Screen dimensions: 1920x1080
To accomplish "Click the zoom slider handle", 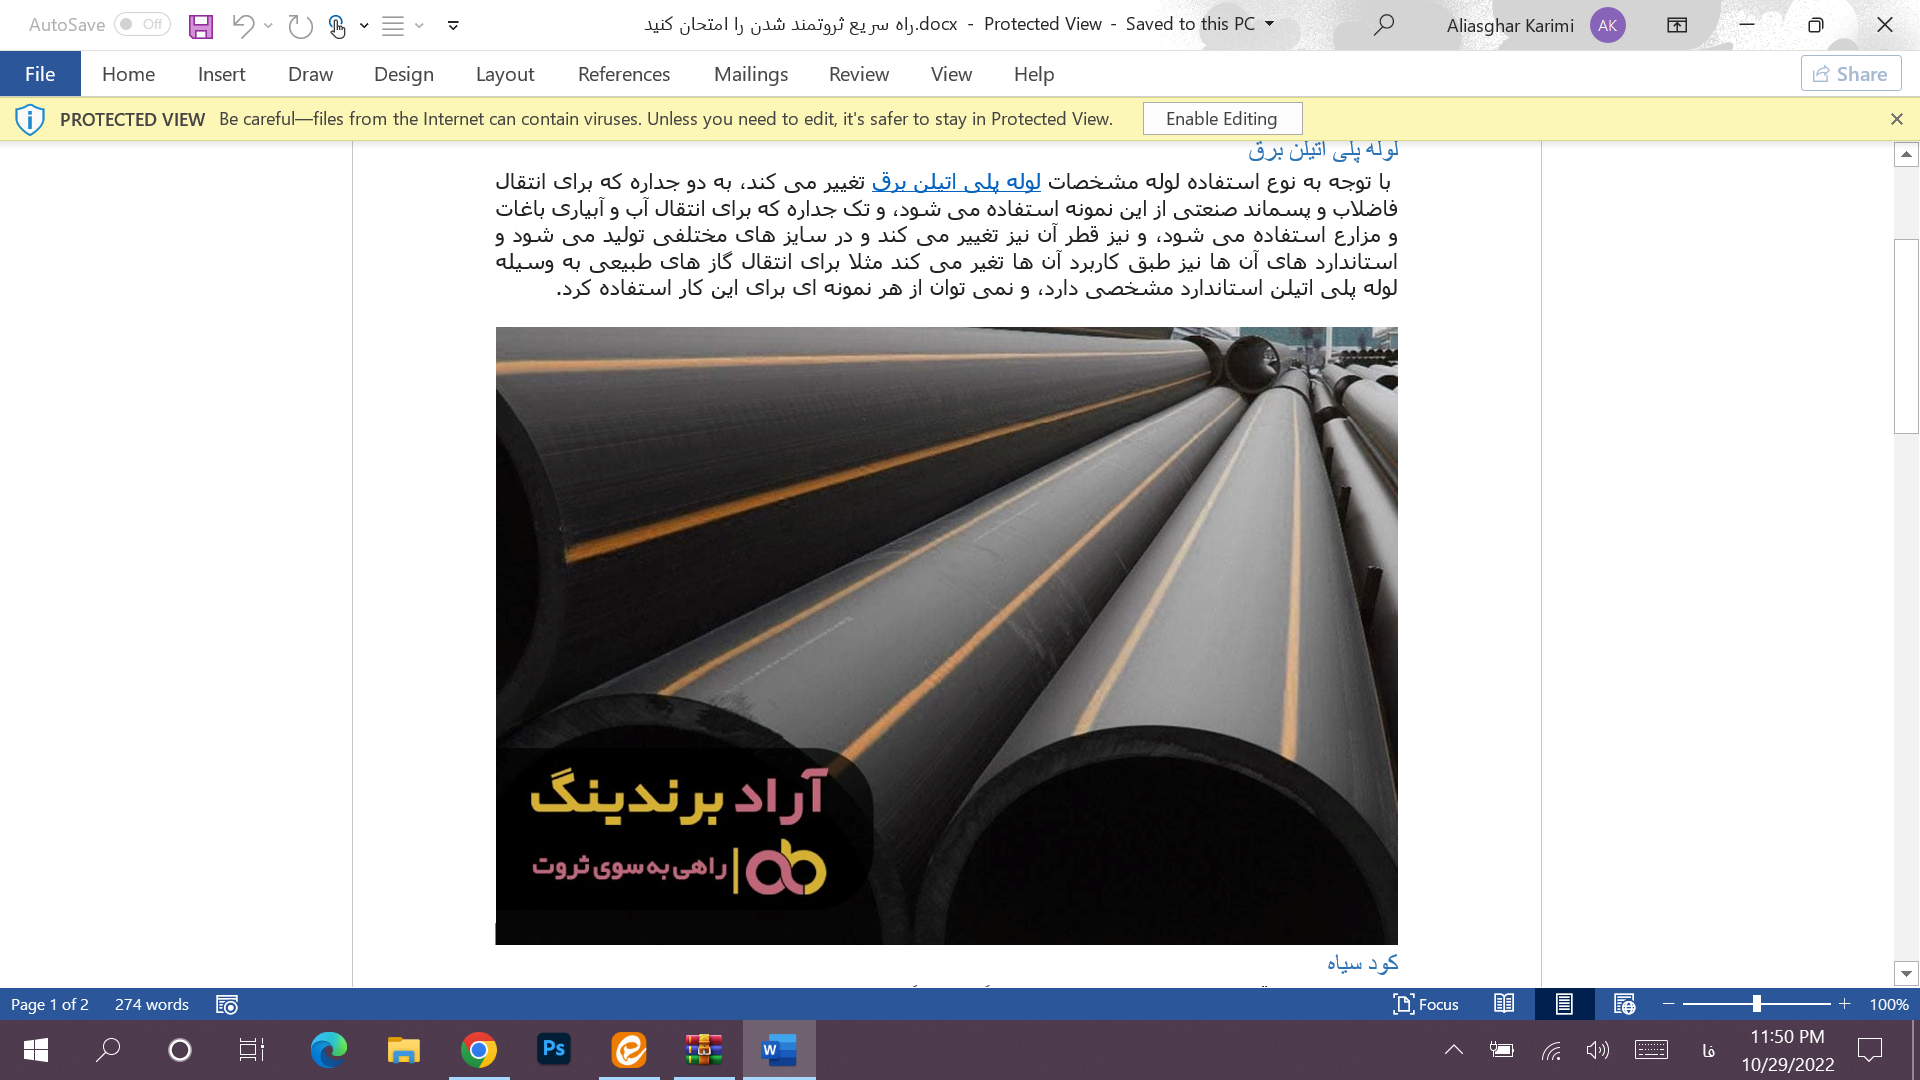I will (x=1756, y=1004).
